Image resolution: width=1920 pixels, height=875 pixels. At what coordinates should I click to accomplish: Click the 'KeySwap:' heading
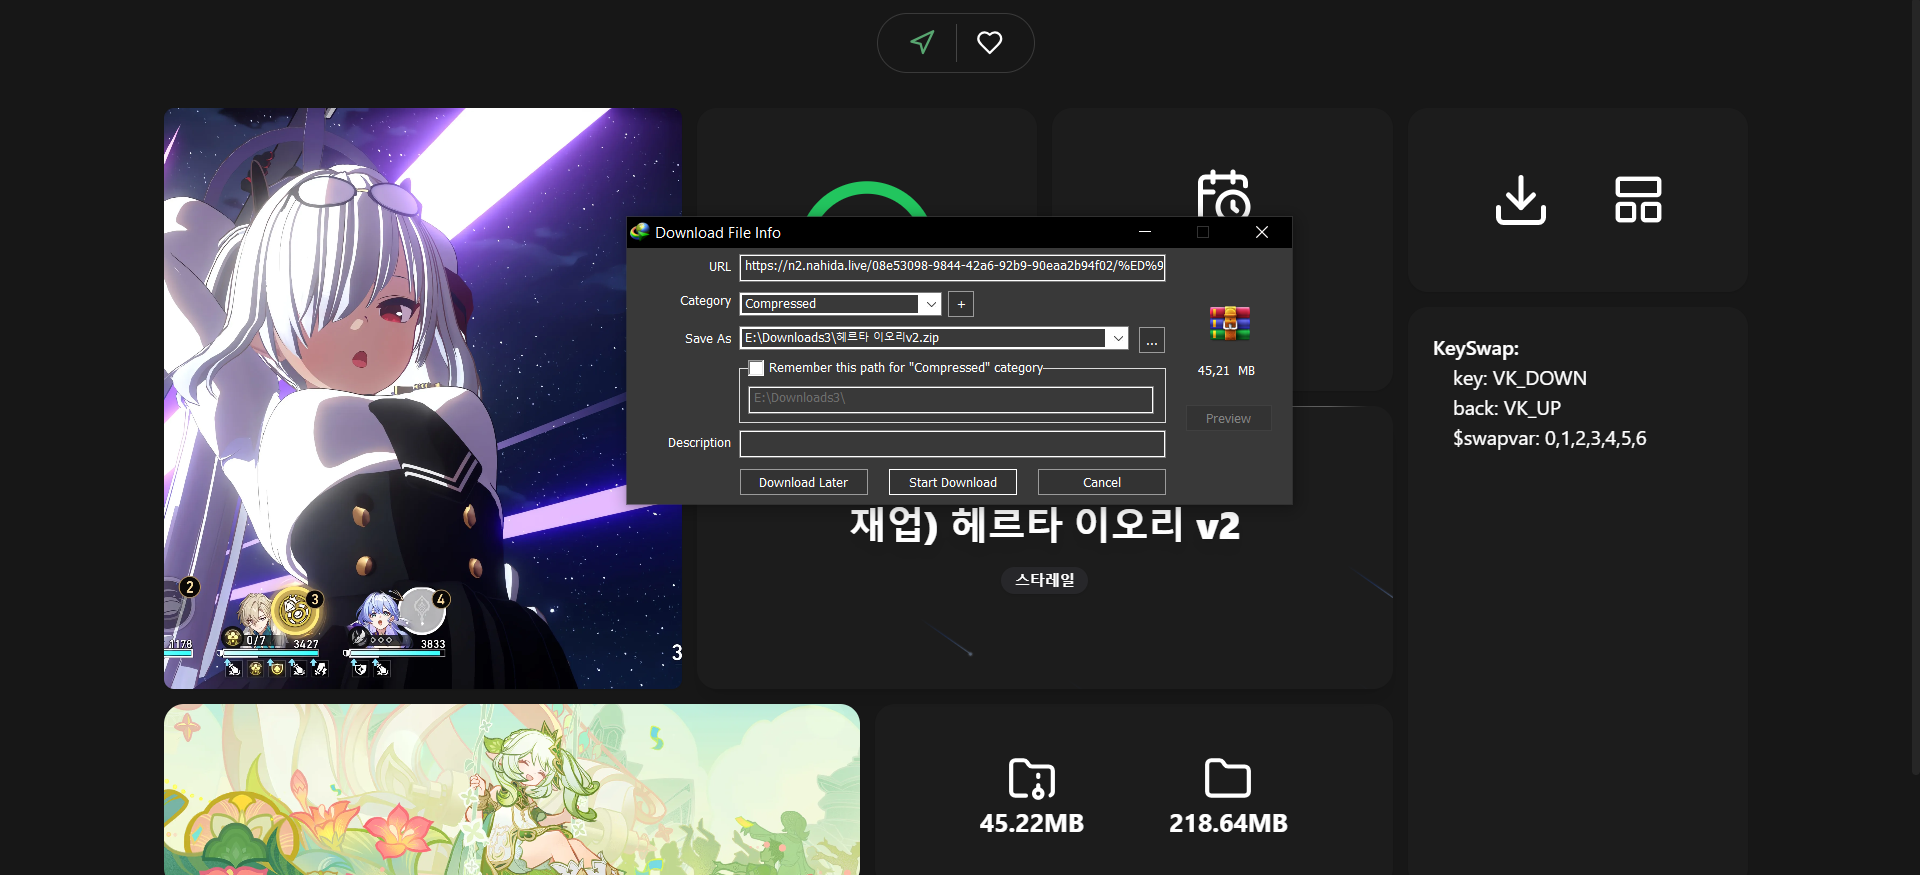(1476, 348)
